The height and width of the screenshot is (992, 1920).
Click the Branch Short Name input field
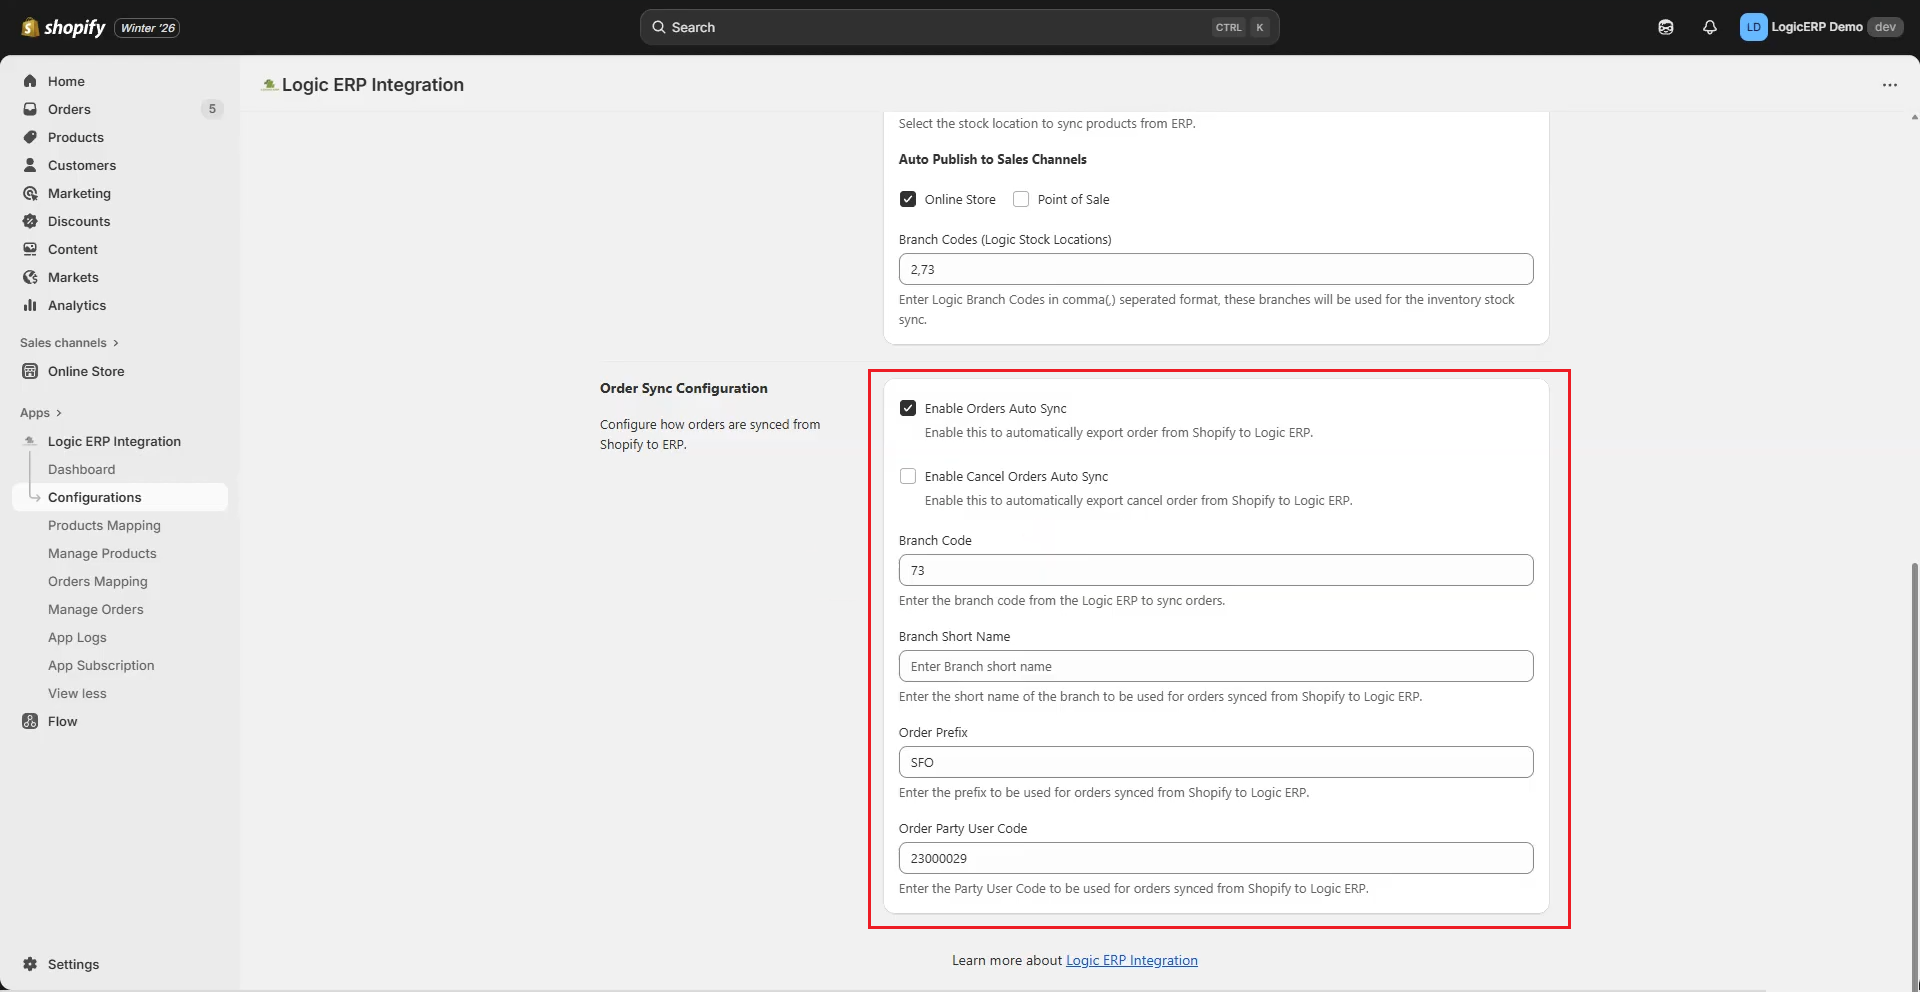click(x=1215, y=666)
